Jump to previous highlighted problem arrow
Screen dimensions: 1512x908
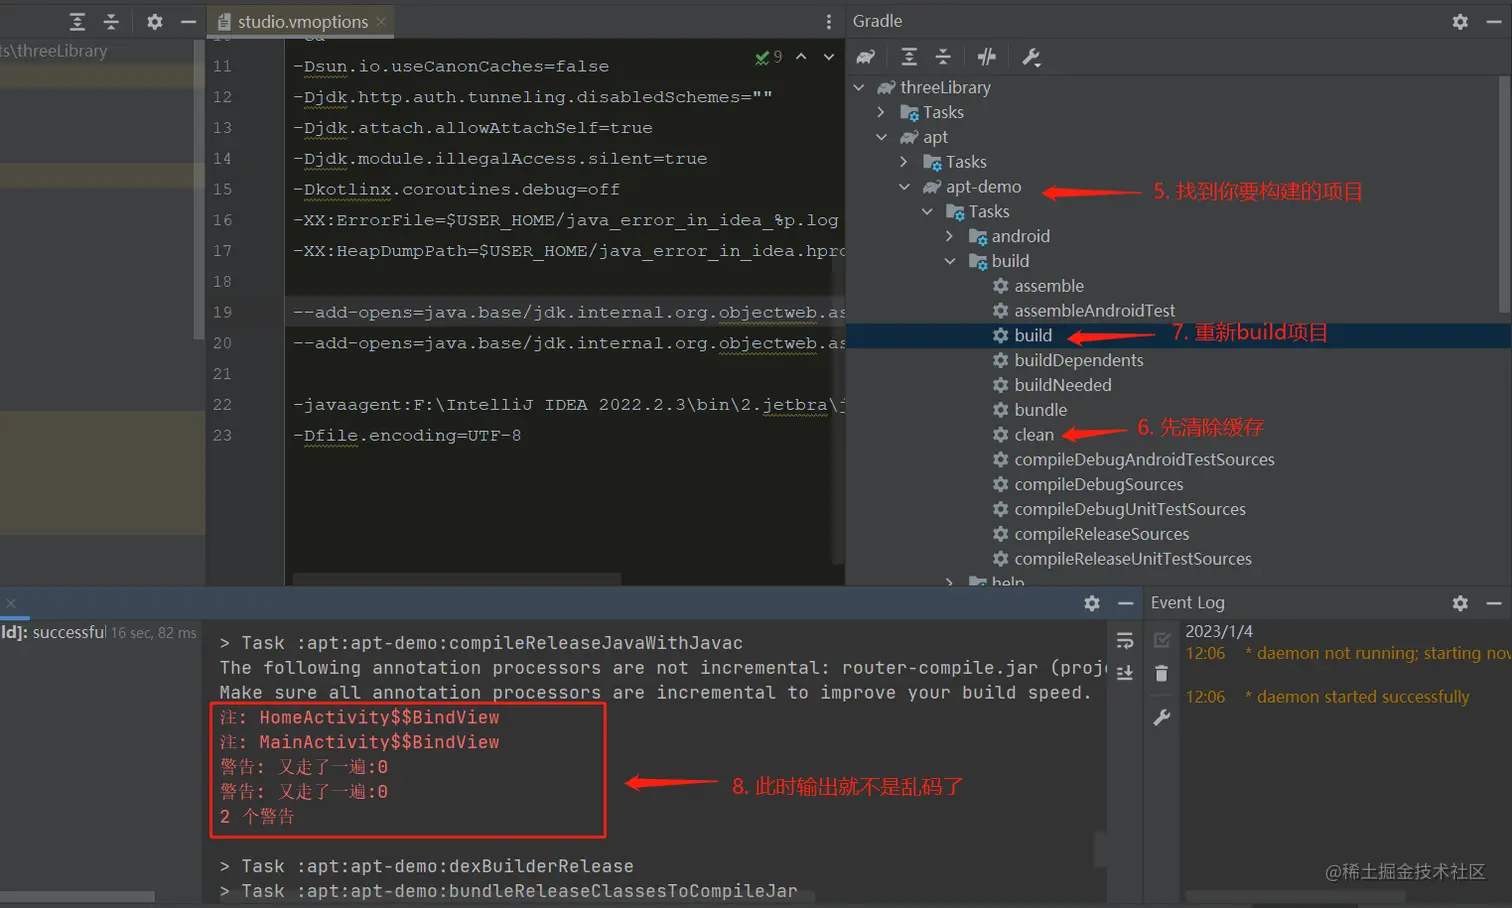point(801,57)
